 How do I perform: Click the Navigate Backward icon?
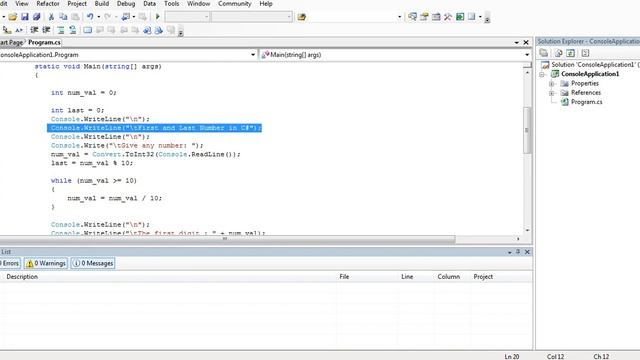[126, 17]
